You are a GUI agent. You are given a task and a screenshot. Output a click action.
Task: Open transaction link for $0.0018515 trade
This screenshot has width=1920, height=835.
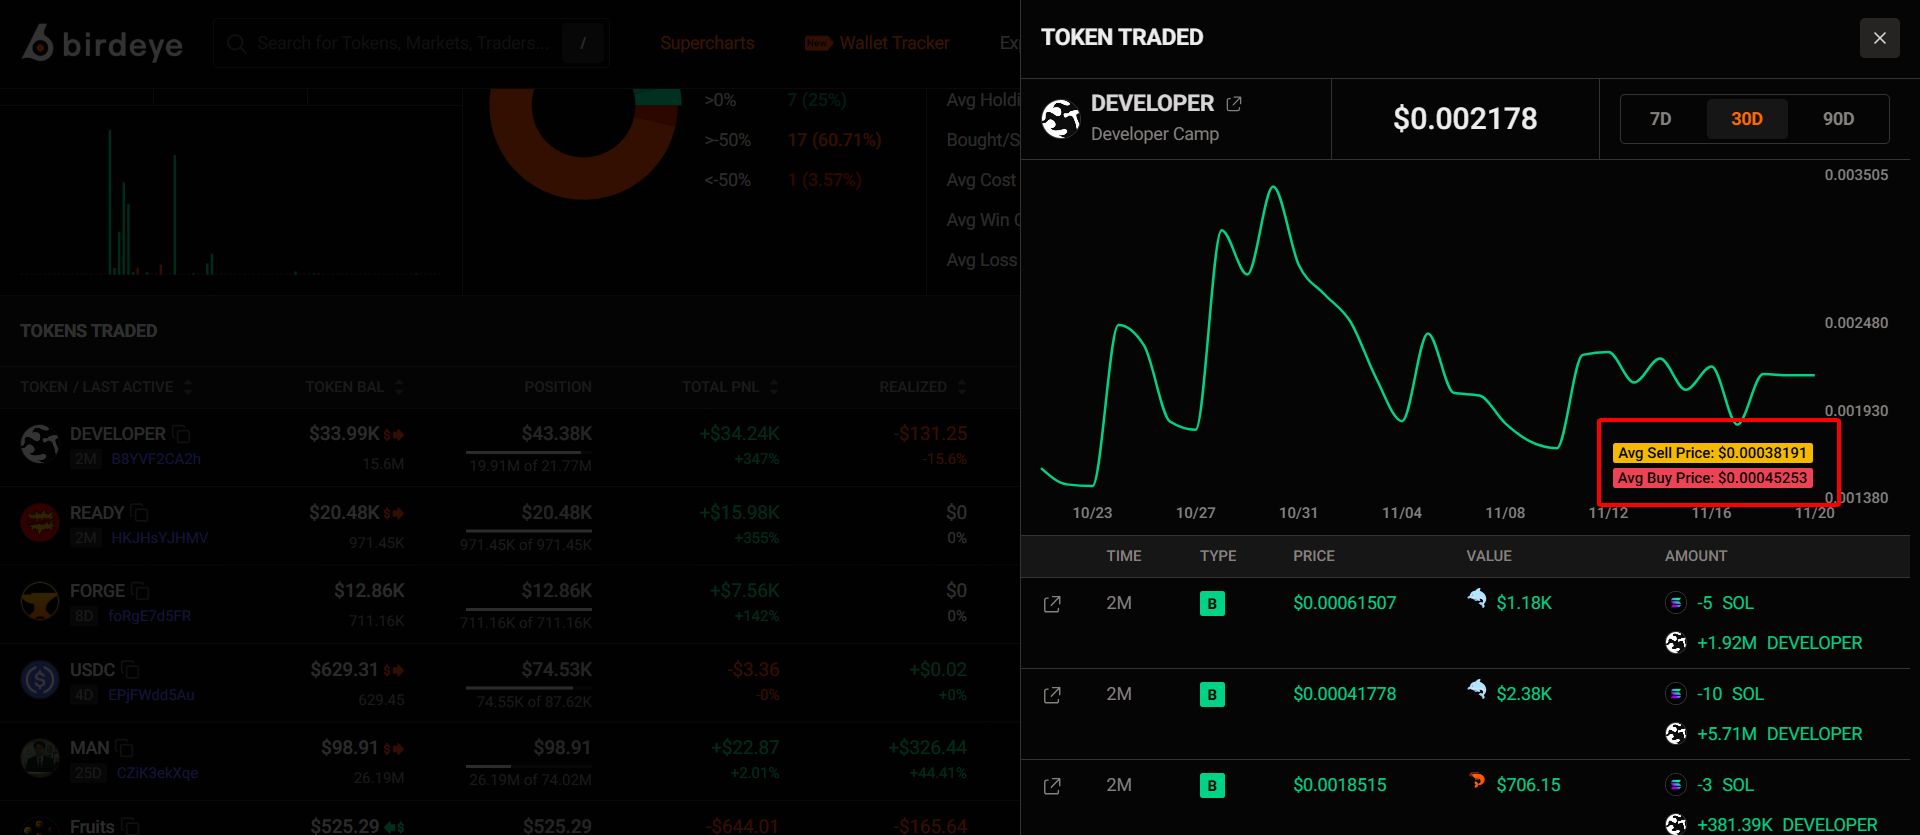tap(1052, 786)
